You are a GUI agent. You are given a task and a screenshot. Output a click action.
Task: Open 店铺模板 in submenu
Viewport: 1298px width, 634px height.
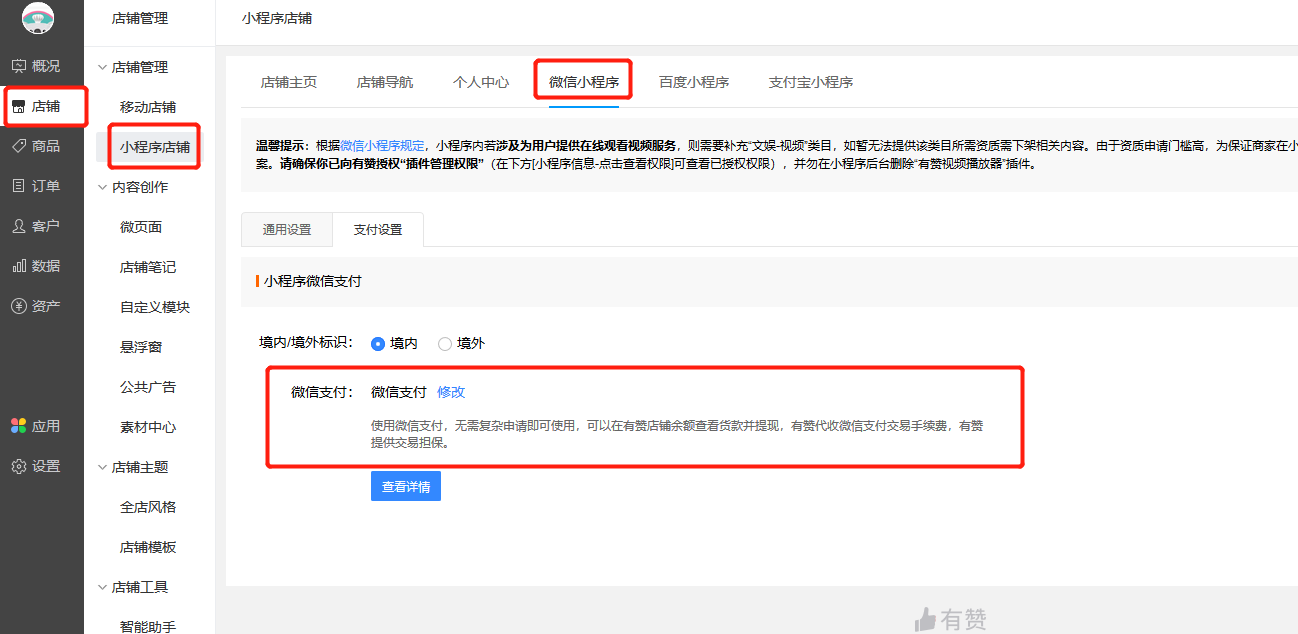pos(148,547)
